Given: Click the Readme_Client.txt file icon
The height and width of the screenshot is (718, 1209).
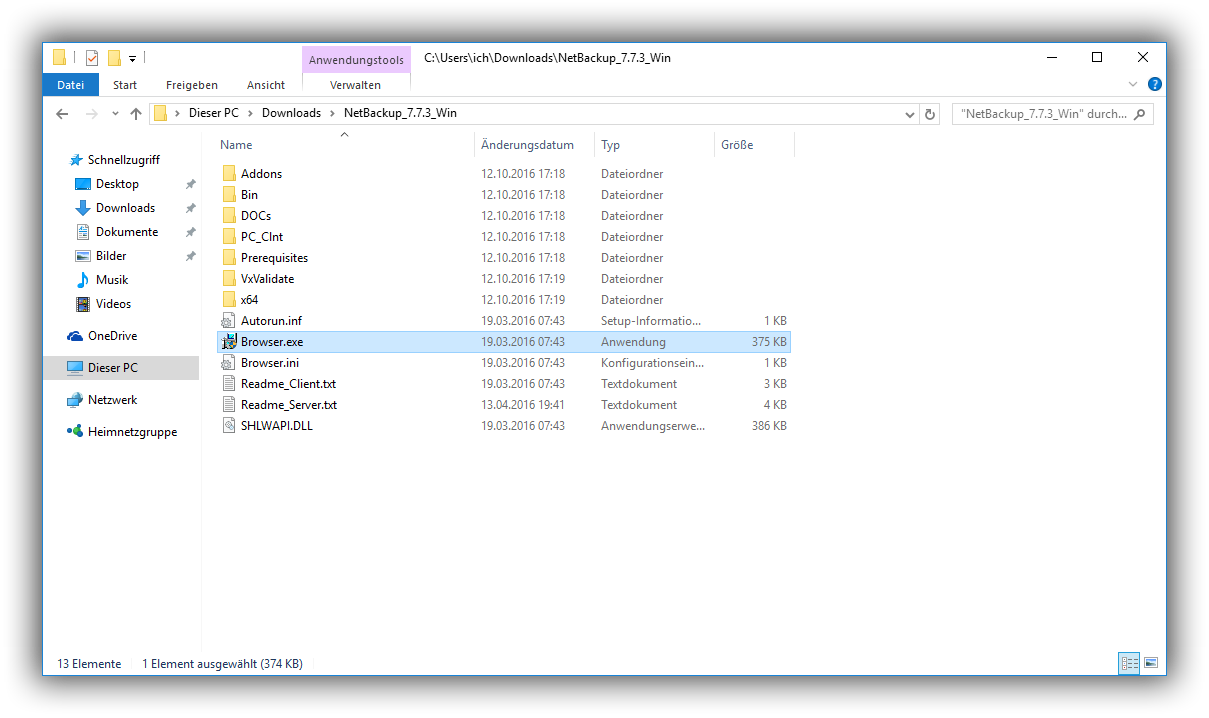Looking at the screenshot, I should 229,384.
